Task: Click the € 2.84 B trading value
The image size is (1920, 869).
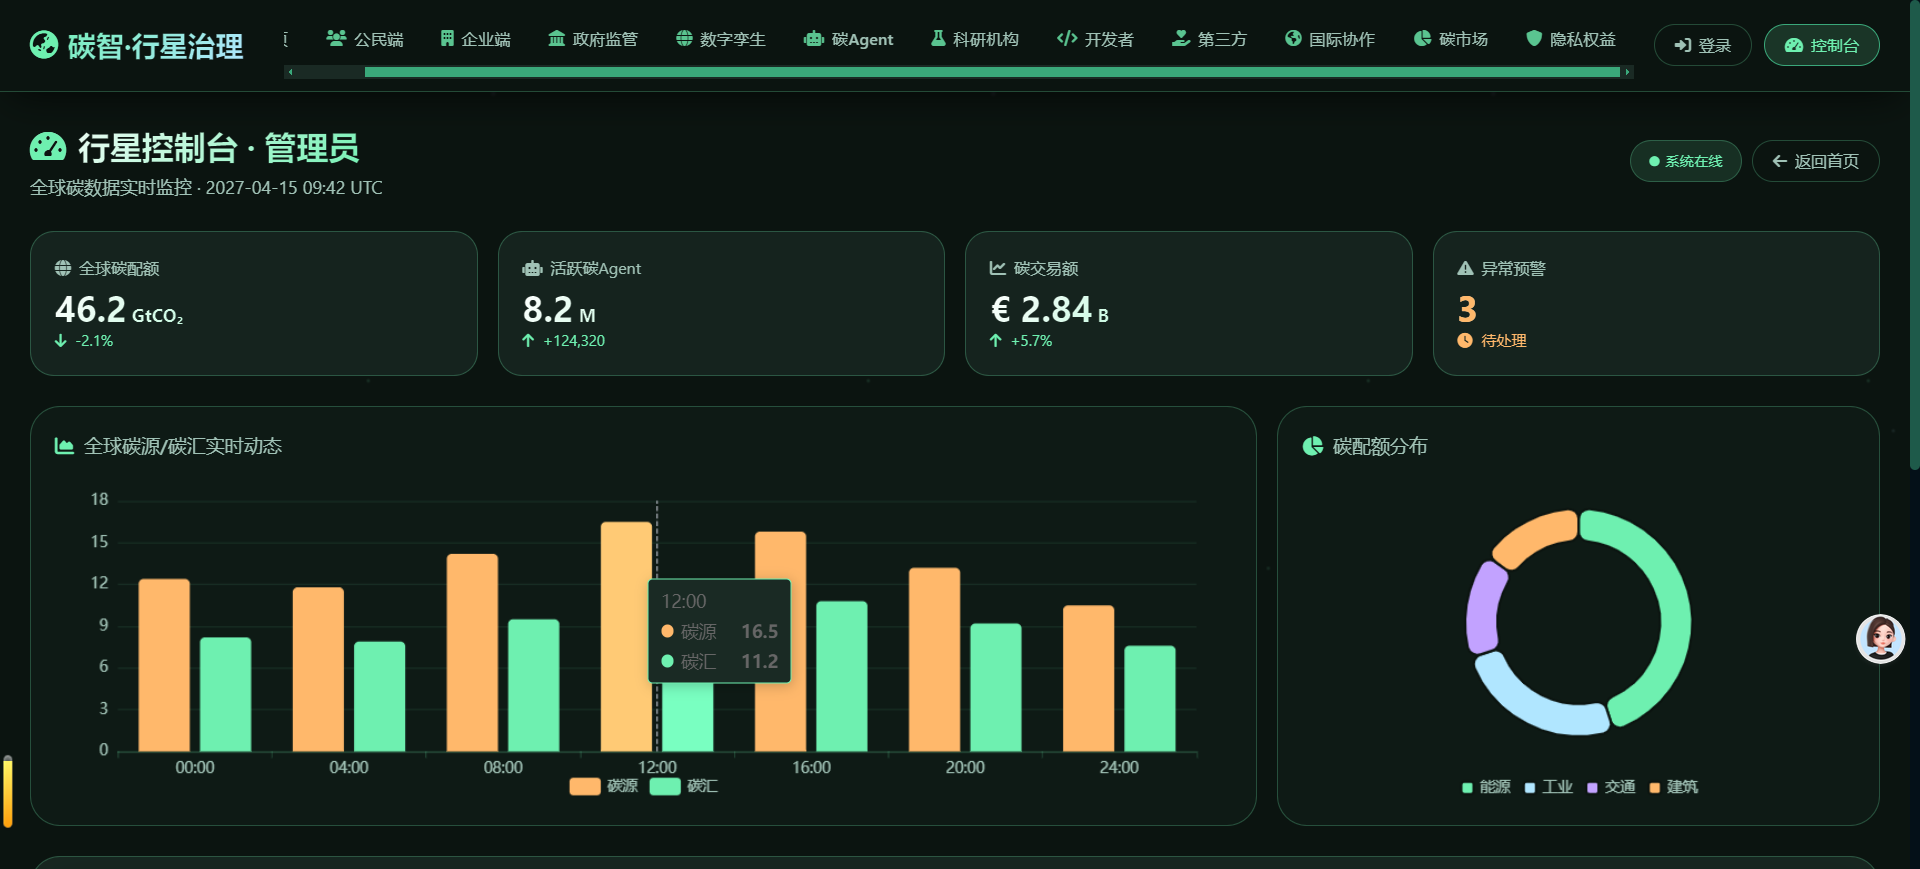Action: [x=1049, y=310]
